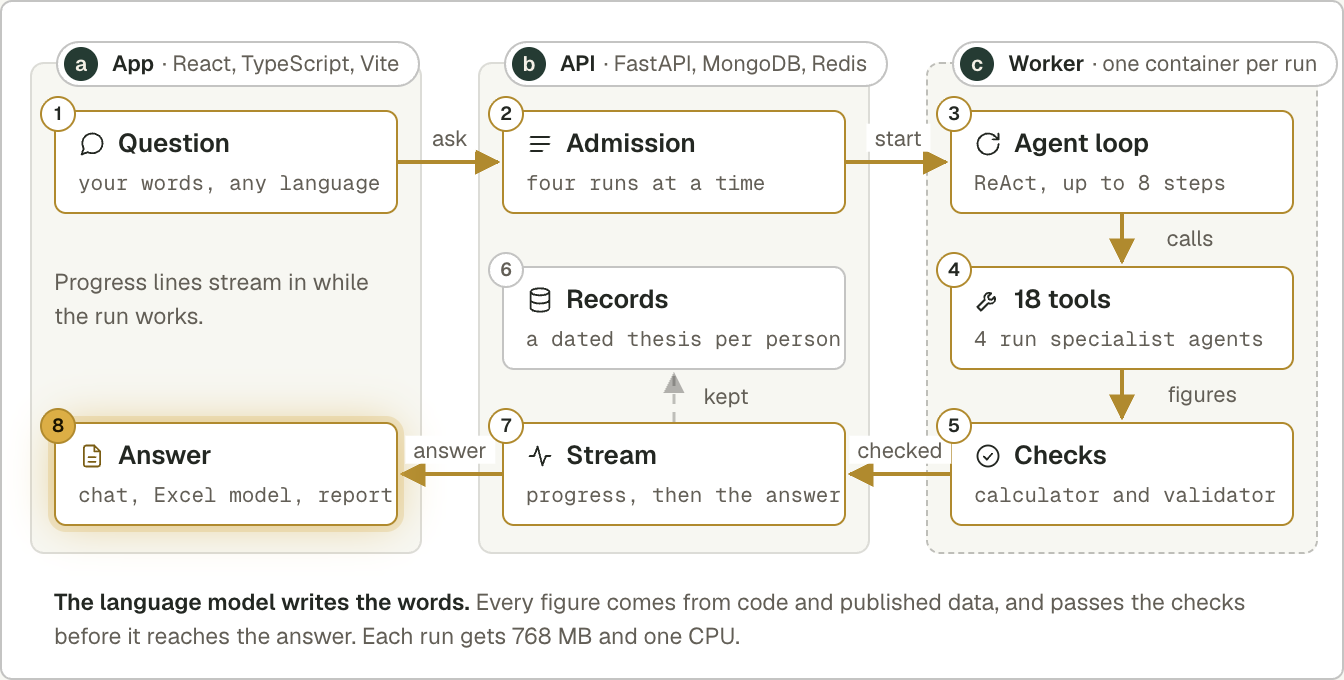Click the 'Question' card title
Viewport: 1344px width, 680px height.
click(x=174, y=144)
